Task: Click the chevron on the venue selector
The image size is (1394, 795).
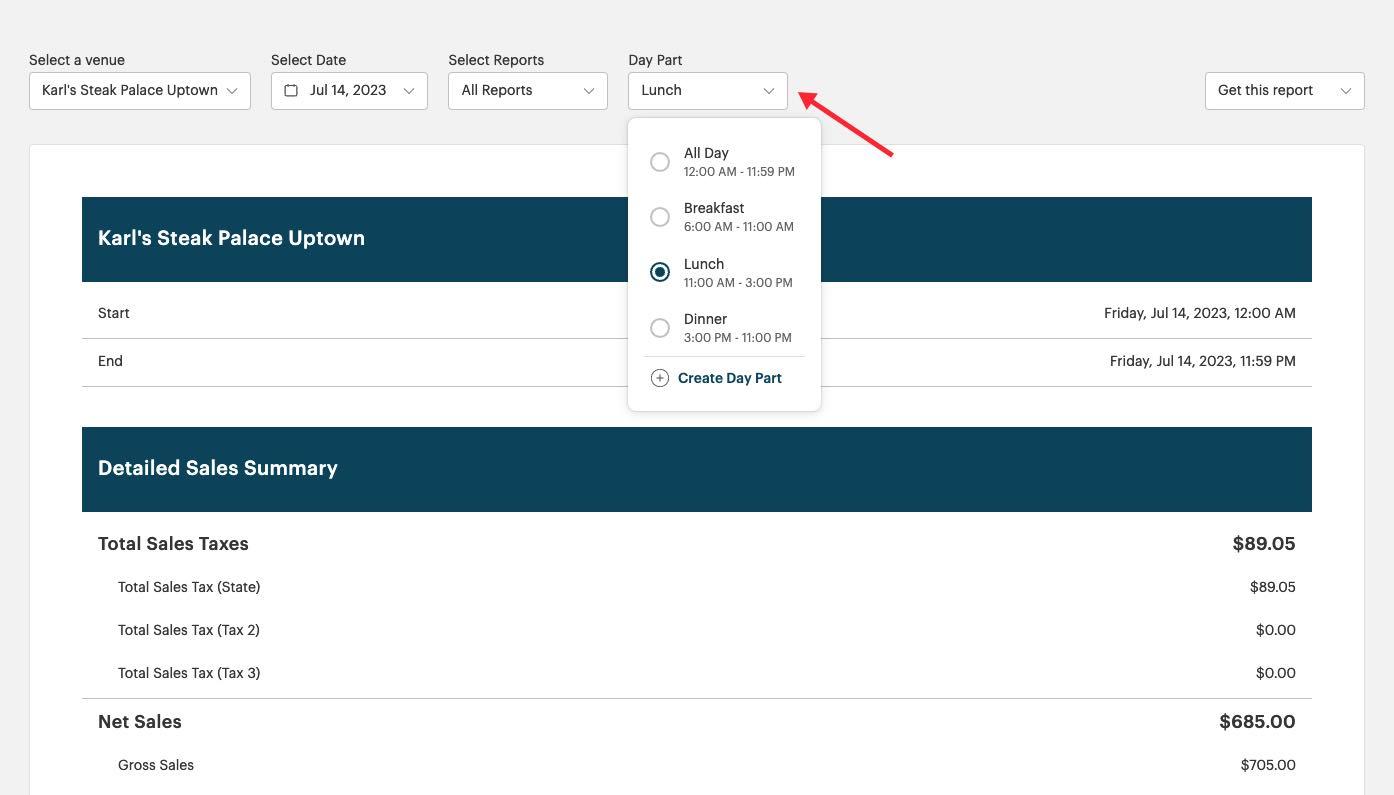Action: click(x=232, y=90)
